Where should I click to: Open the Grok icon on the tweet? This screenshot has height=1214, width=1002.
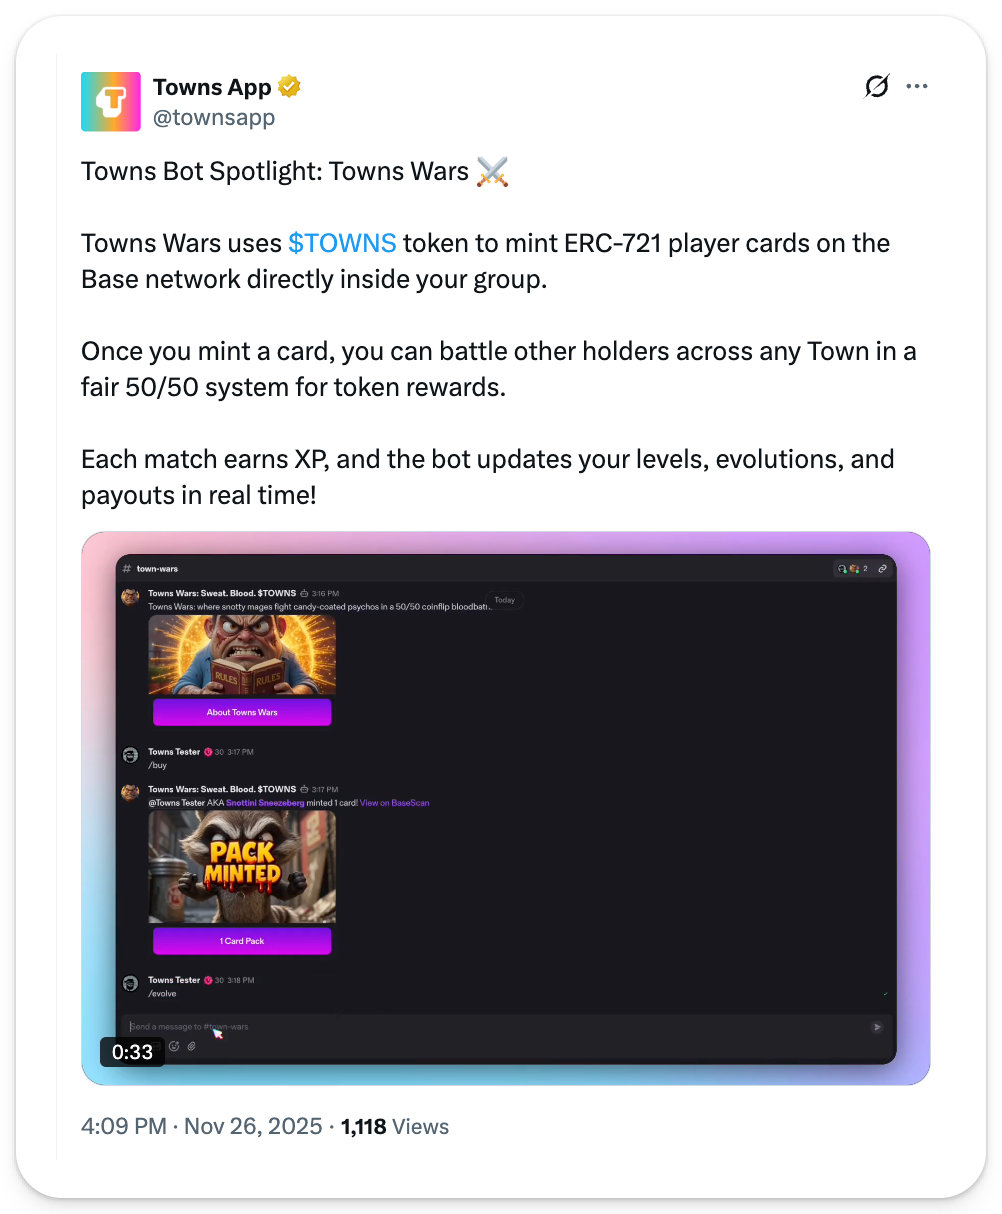(x=876, y=87)
